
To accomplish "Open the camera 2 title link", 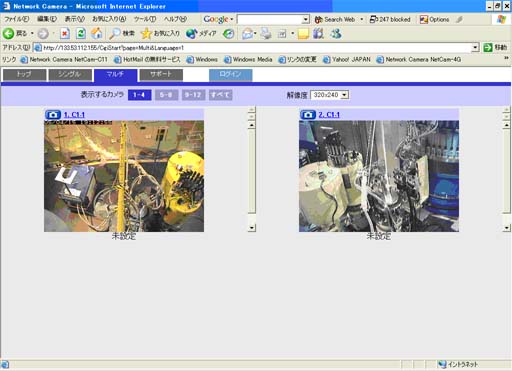I will coord(329,115).
